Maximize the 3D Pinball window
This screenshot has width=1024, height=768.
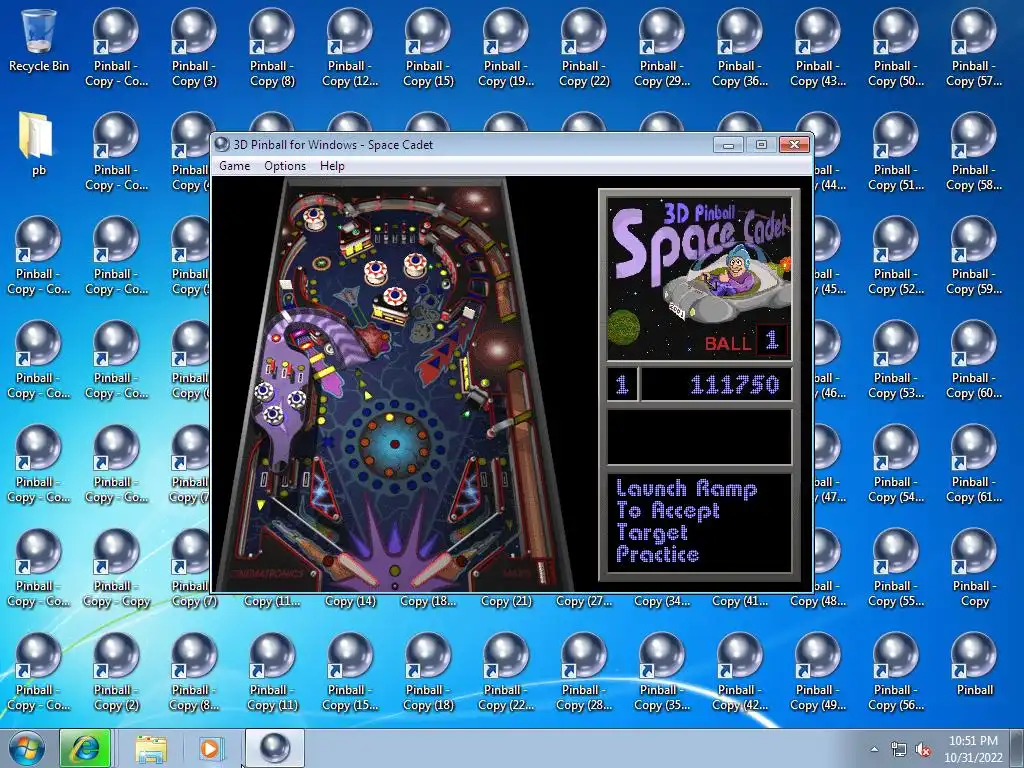click(761, 144)
